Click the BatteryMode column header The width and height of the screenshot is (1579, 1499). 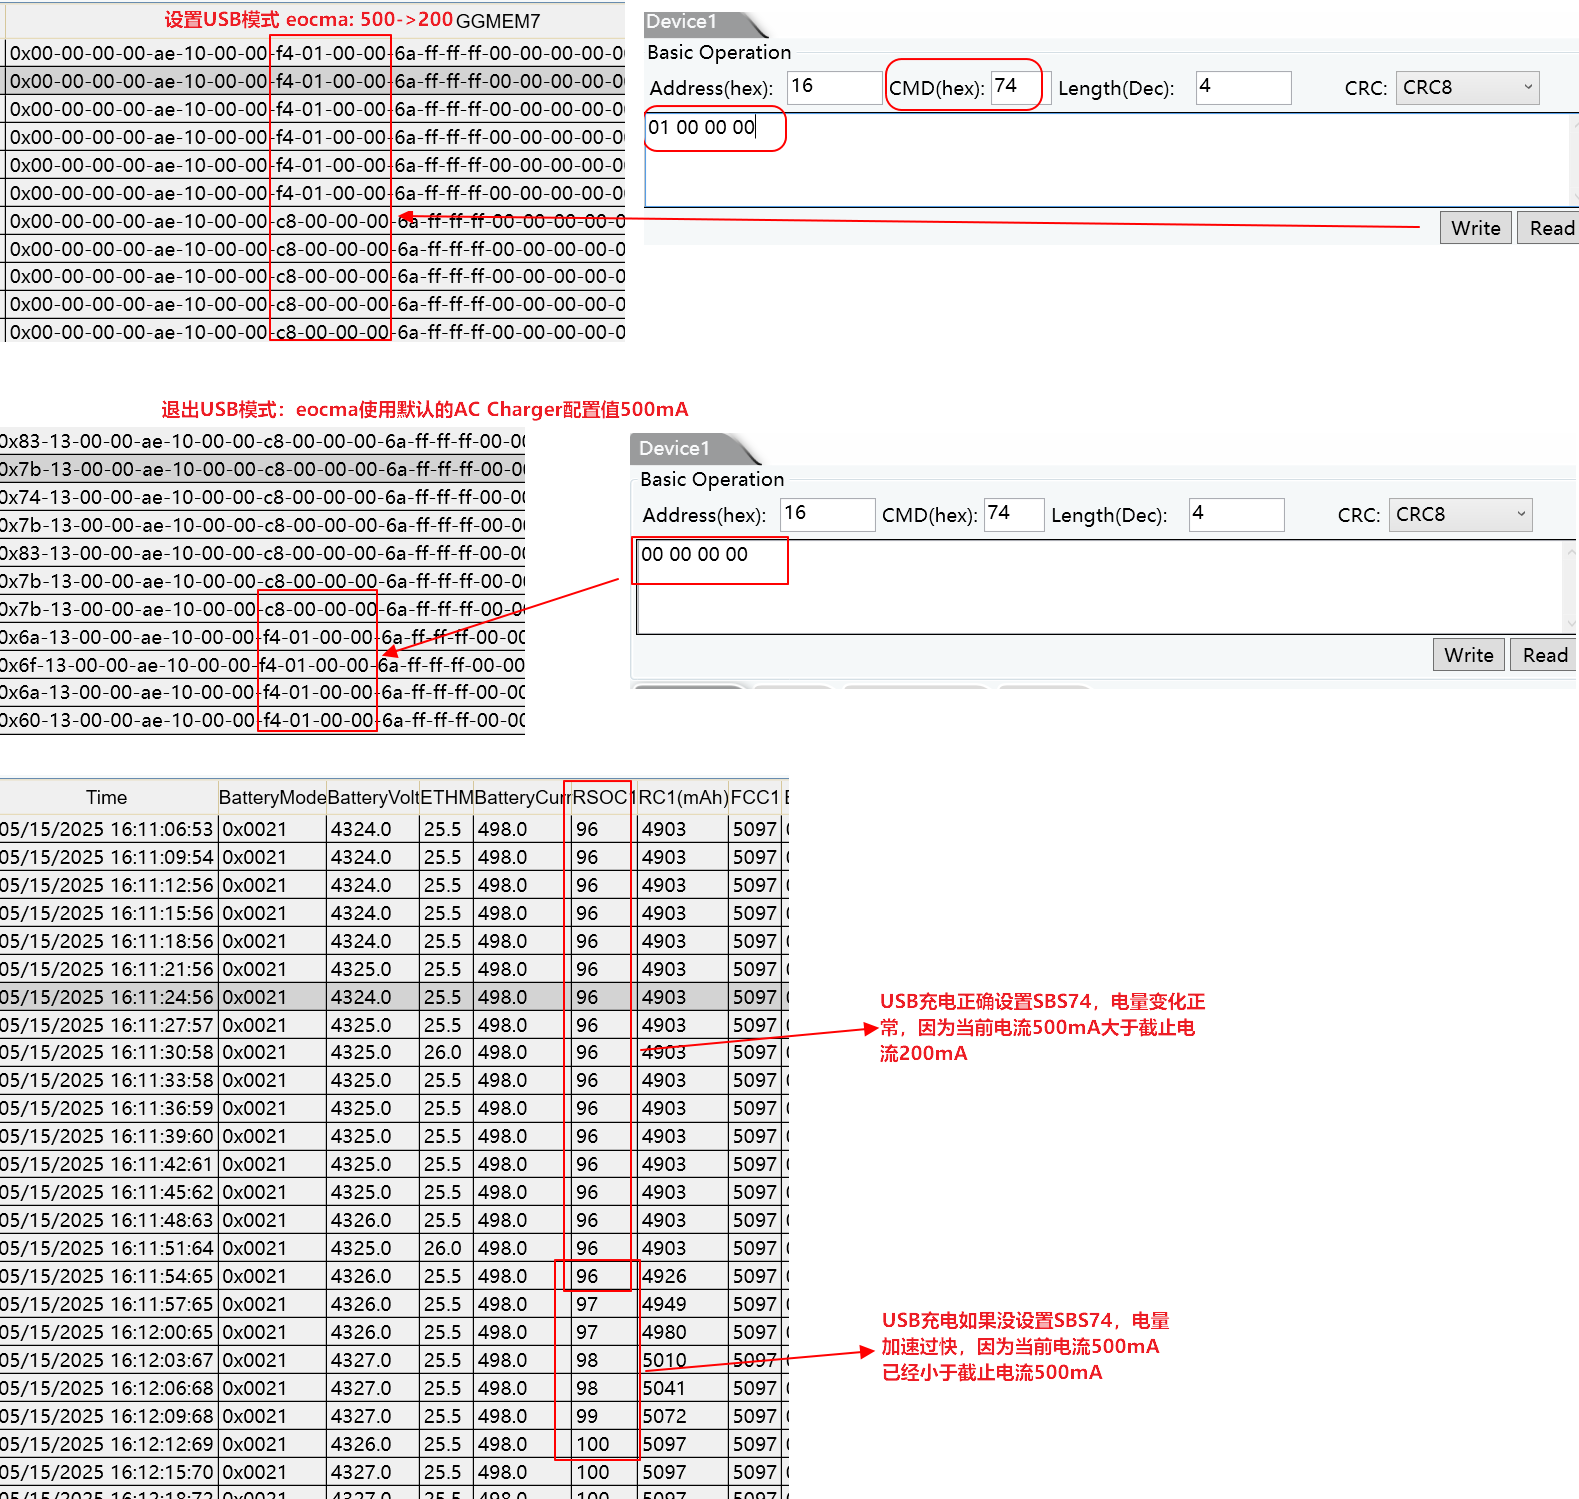[272, 797]
